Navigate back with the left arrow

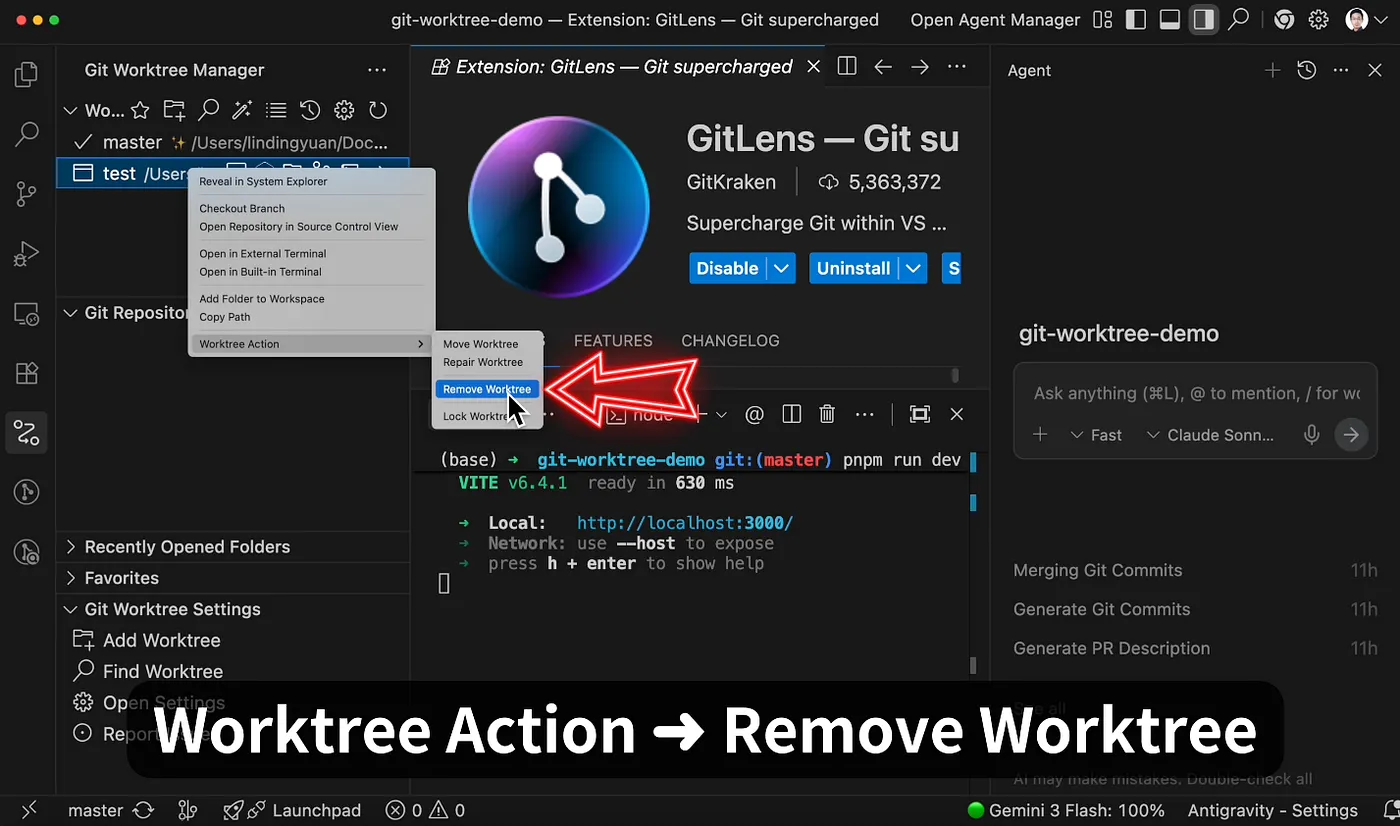tap(883, 67)
